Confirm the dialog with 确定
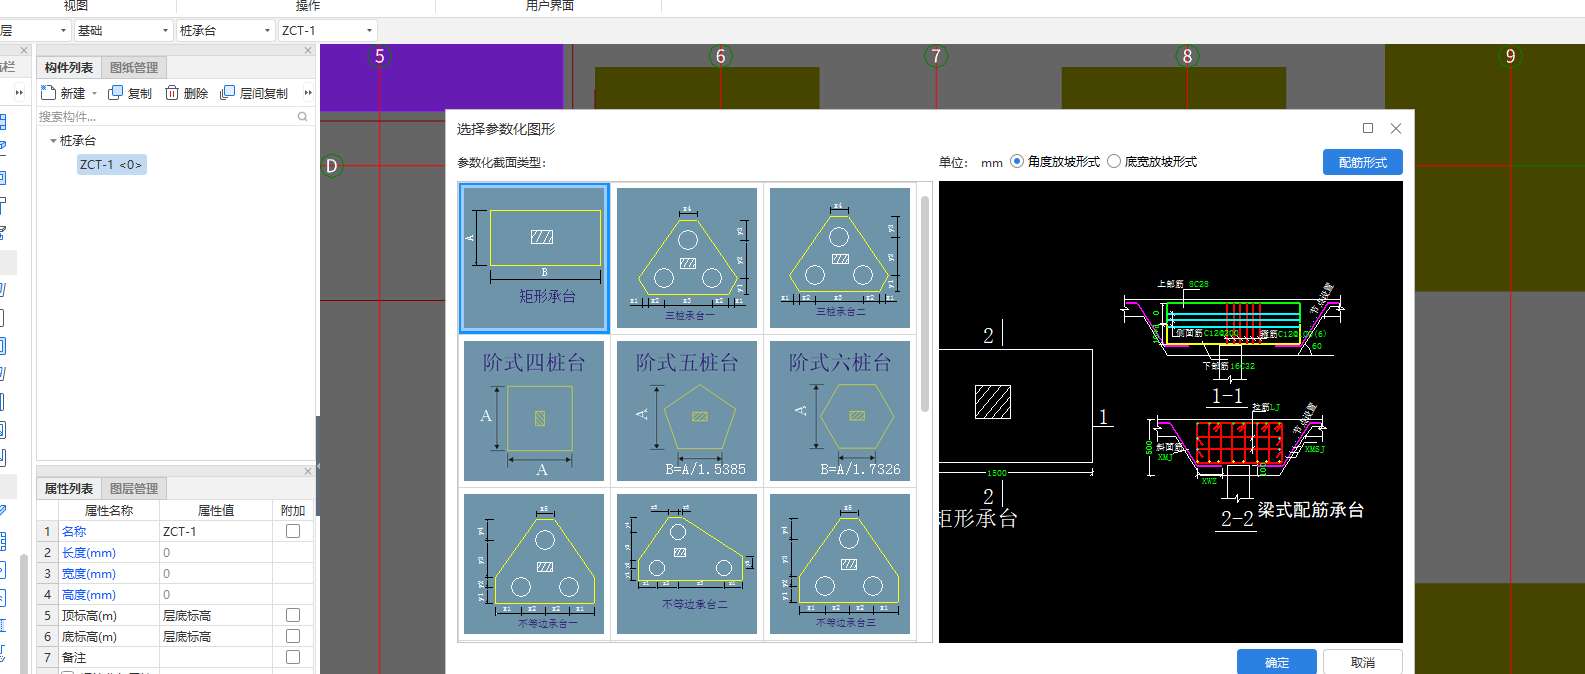Image resolution: width=1585 pixels, height=674 pixels. [1276, 662]
